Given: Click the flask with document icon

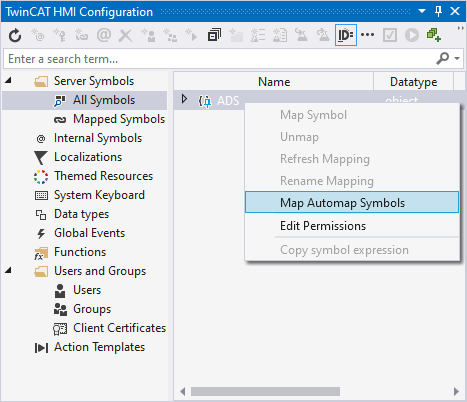Looking at the screenshot, I should 280,35.
